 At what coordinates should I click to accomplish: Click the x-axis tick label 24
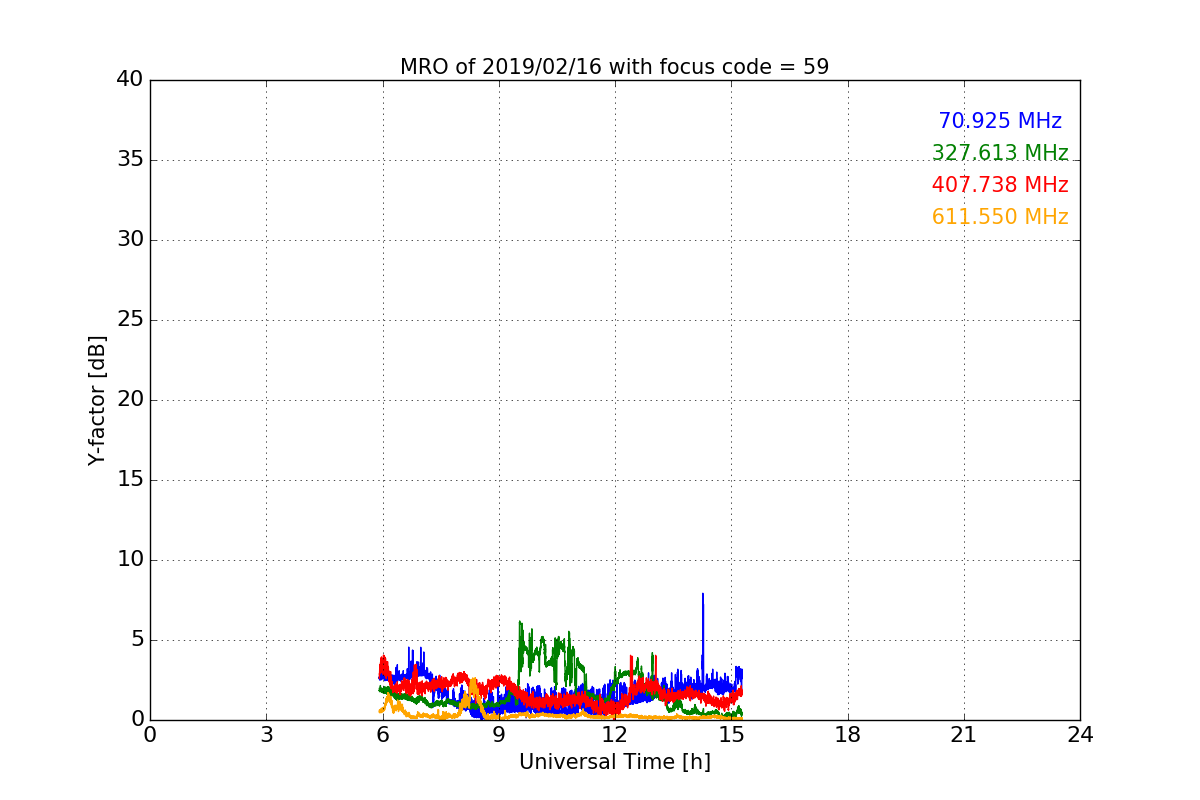tap(1080, 736)
